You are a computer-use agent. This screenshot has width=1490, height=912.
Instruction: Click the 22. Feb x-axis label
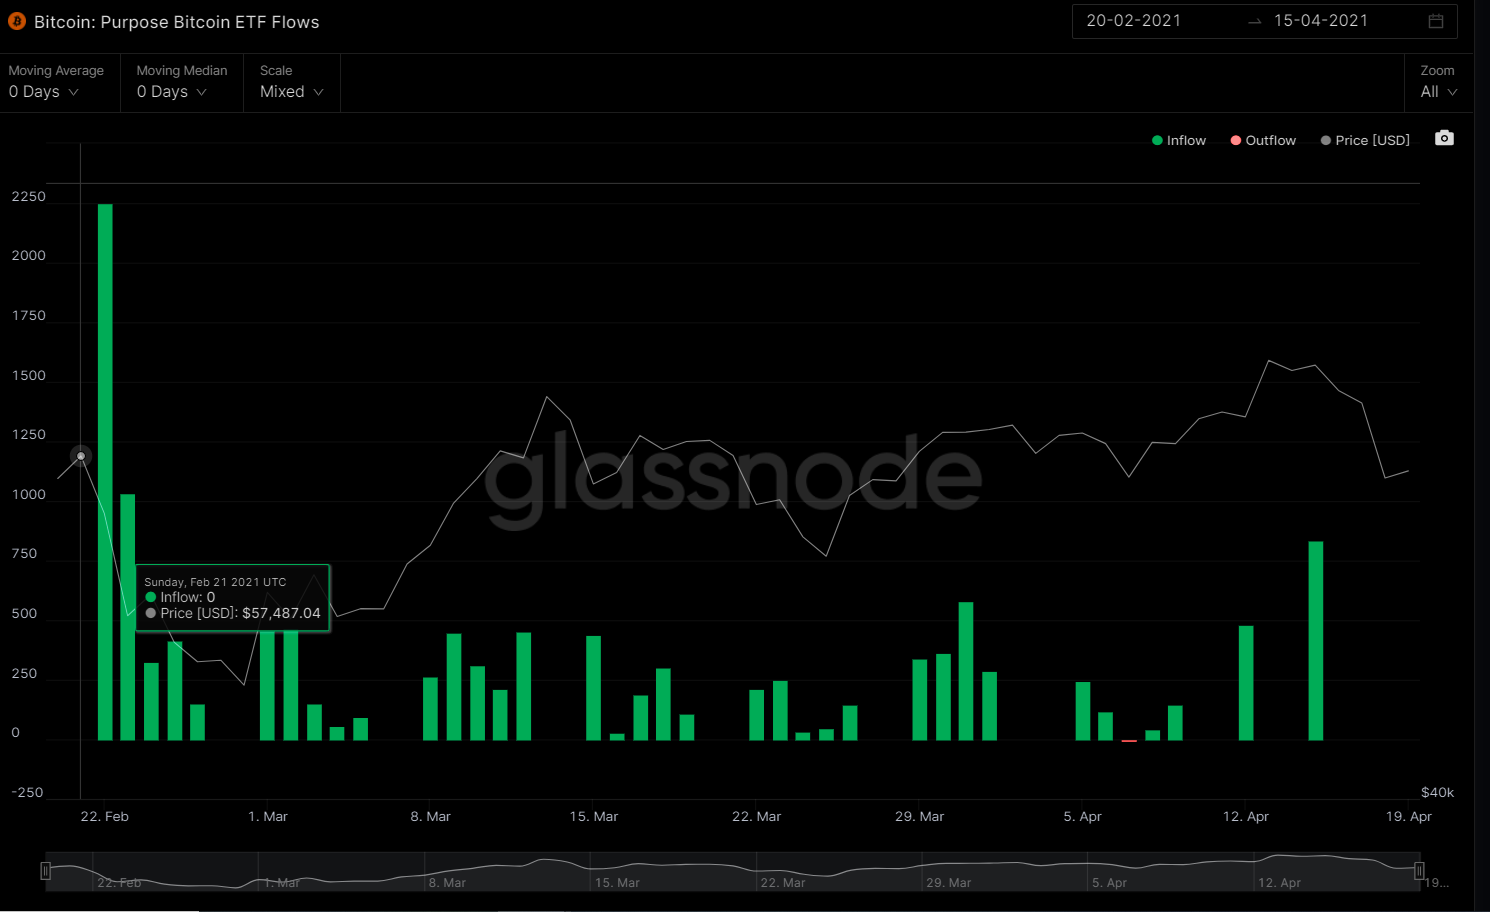tap(104, 816)
